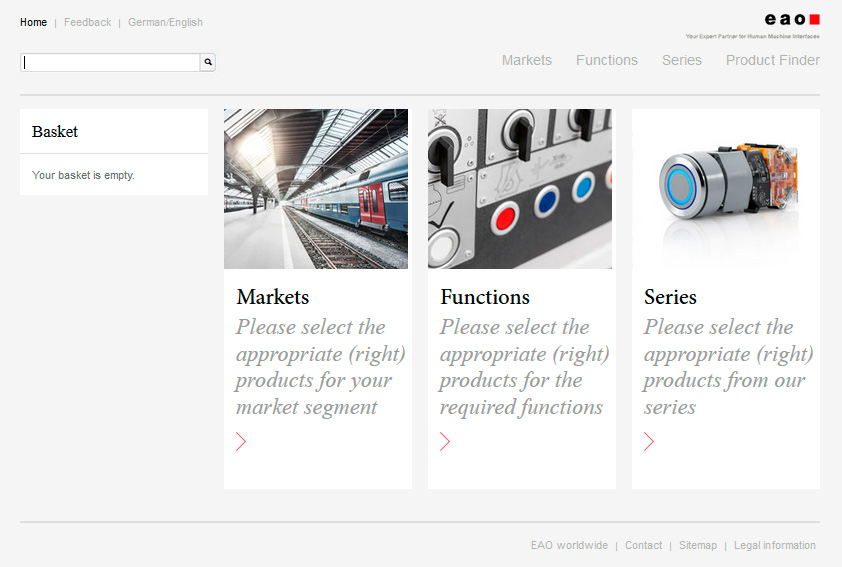Viewport: 842px width, 567px height.
Task: Go to Product Finder
Action: coord(772,60)
